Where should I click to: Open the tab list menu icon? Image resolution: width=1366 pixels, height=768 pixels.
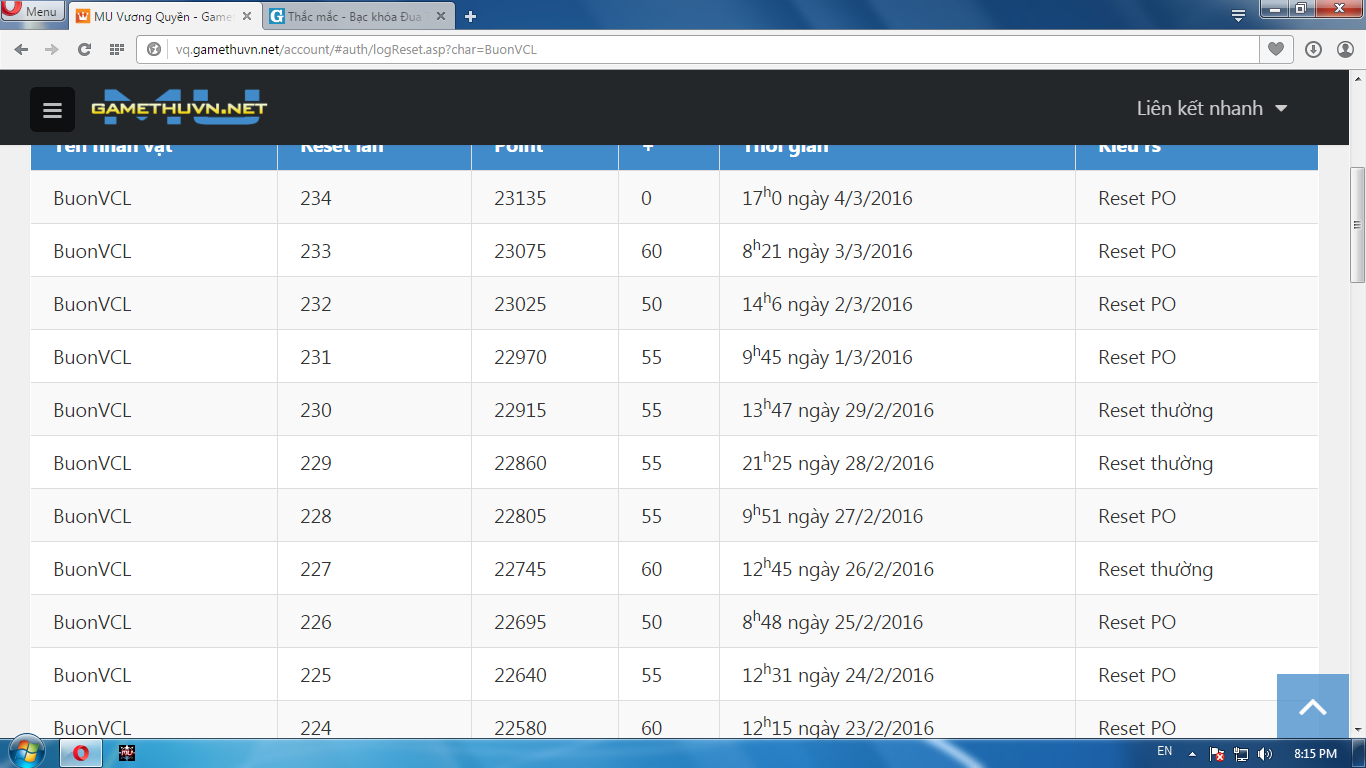click(1238, 15)
